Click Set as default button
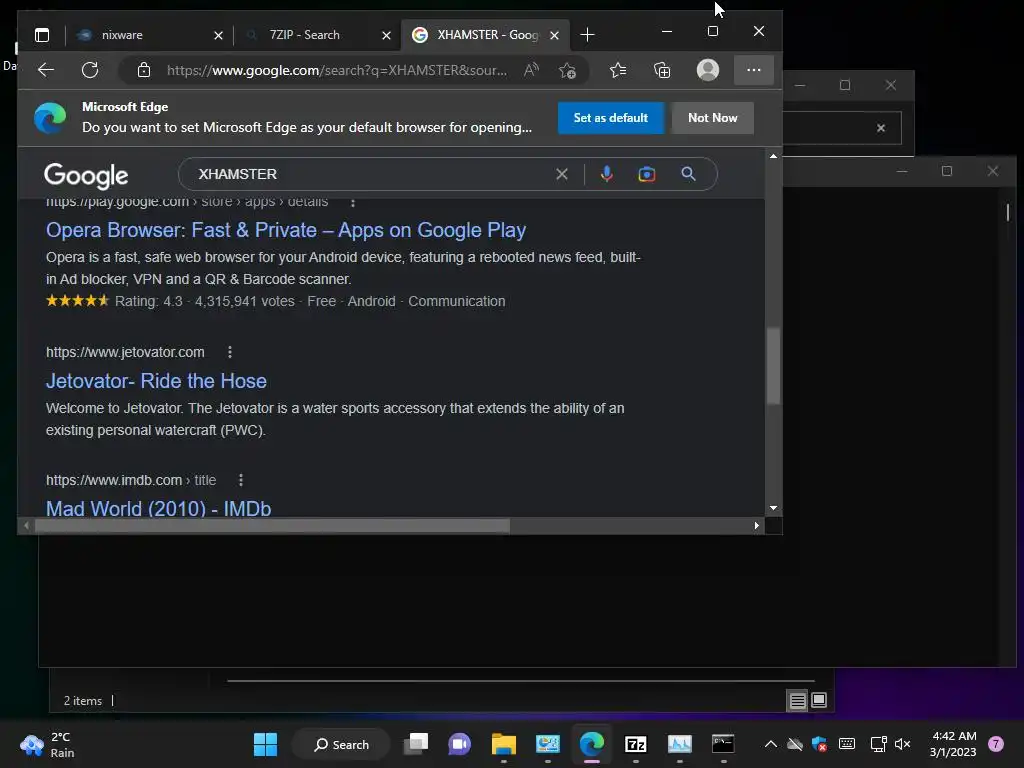Image resolution: width=1024 pixels, height=768 pixels. (611, 118)
